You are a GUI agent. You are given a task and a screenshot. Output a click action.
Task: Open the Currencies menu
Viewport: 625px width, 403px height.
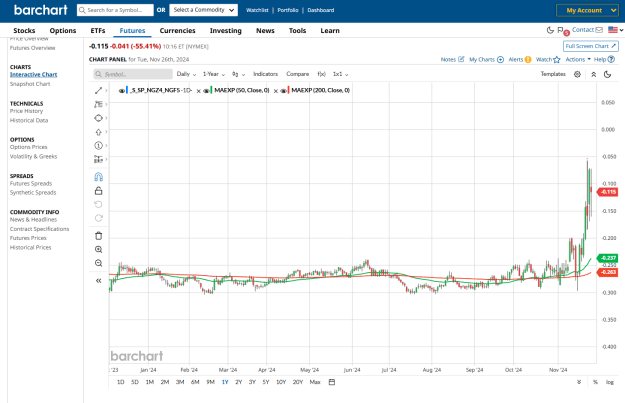[x=177, y=31]
